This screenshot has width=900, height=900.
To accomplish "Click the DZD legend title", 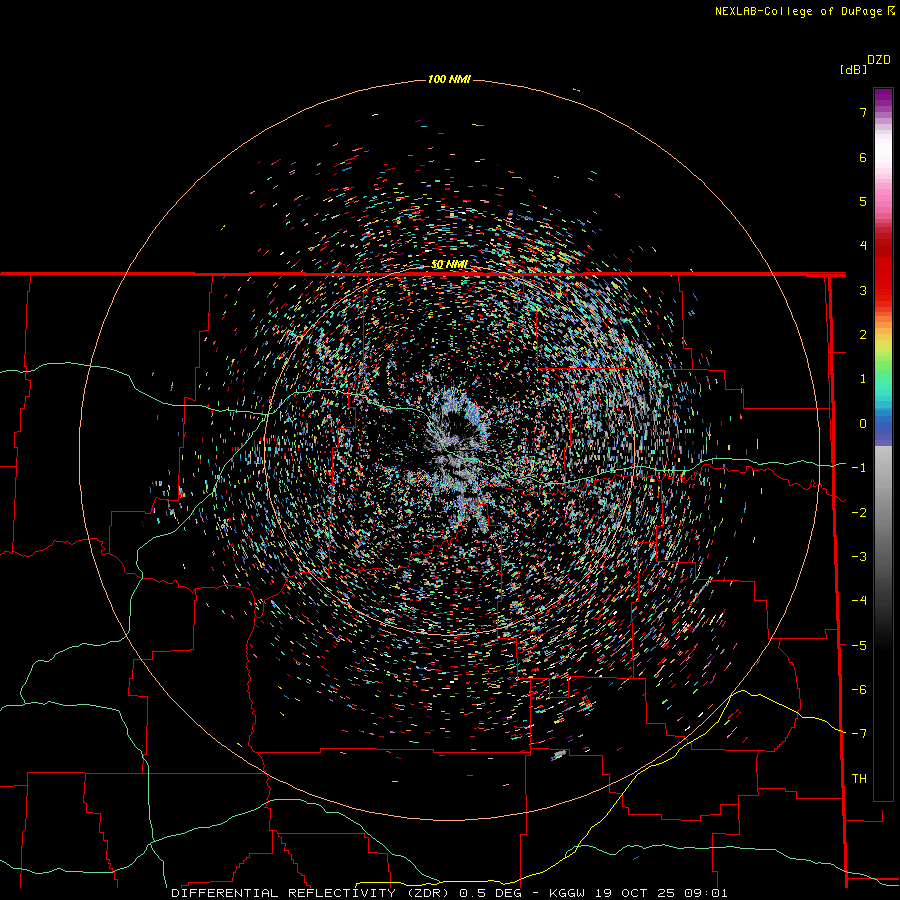I will tap(879, 60).
